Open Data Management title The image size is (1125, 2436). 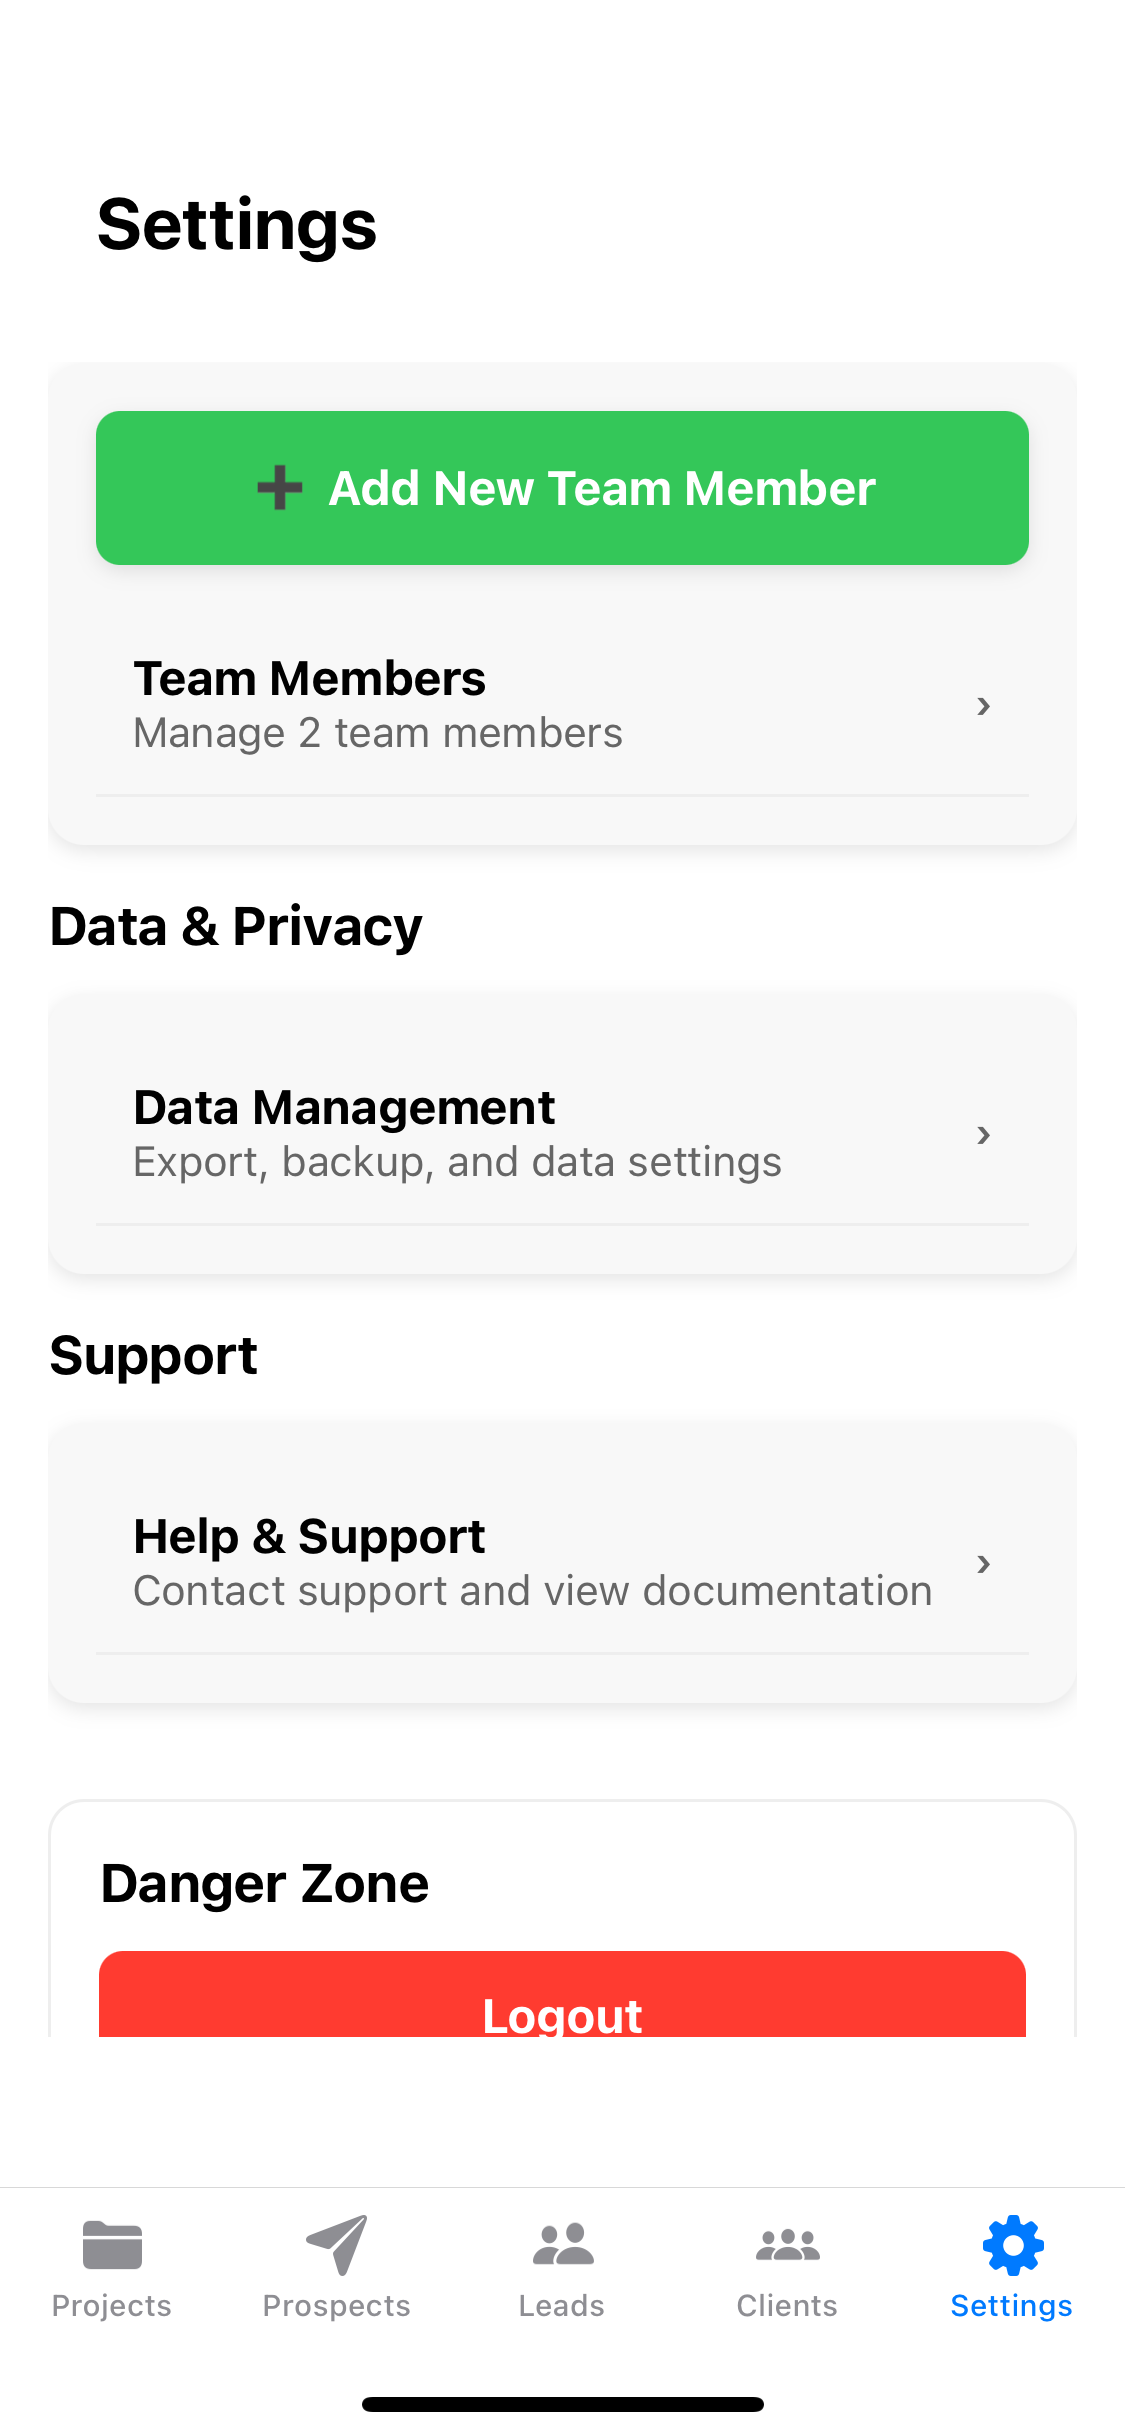point(344,1108)
